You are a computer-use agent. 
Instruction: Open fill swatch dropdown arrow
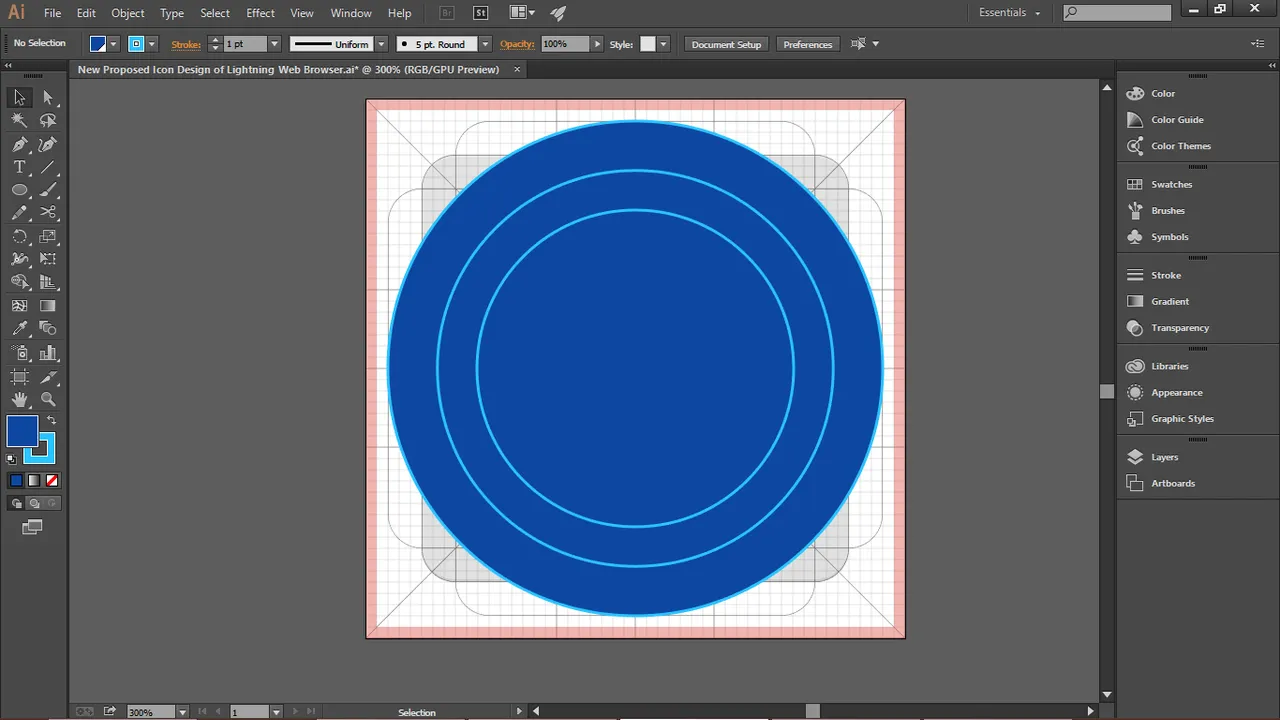[114, 44]
